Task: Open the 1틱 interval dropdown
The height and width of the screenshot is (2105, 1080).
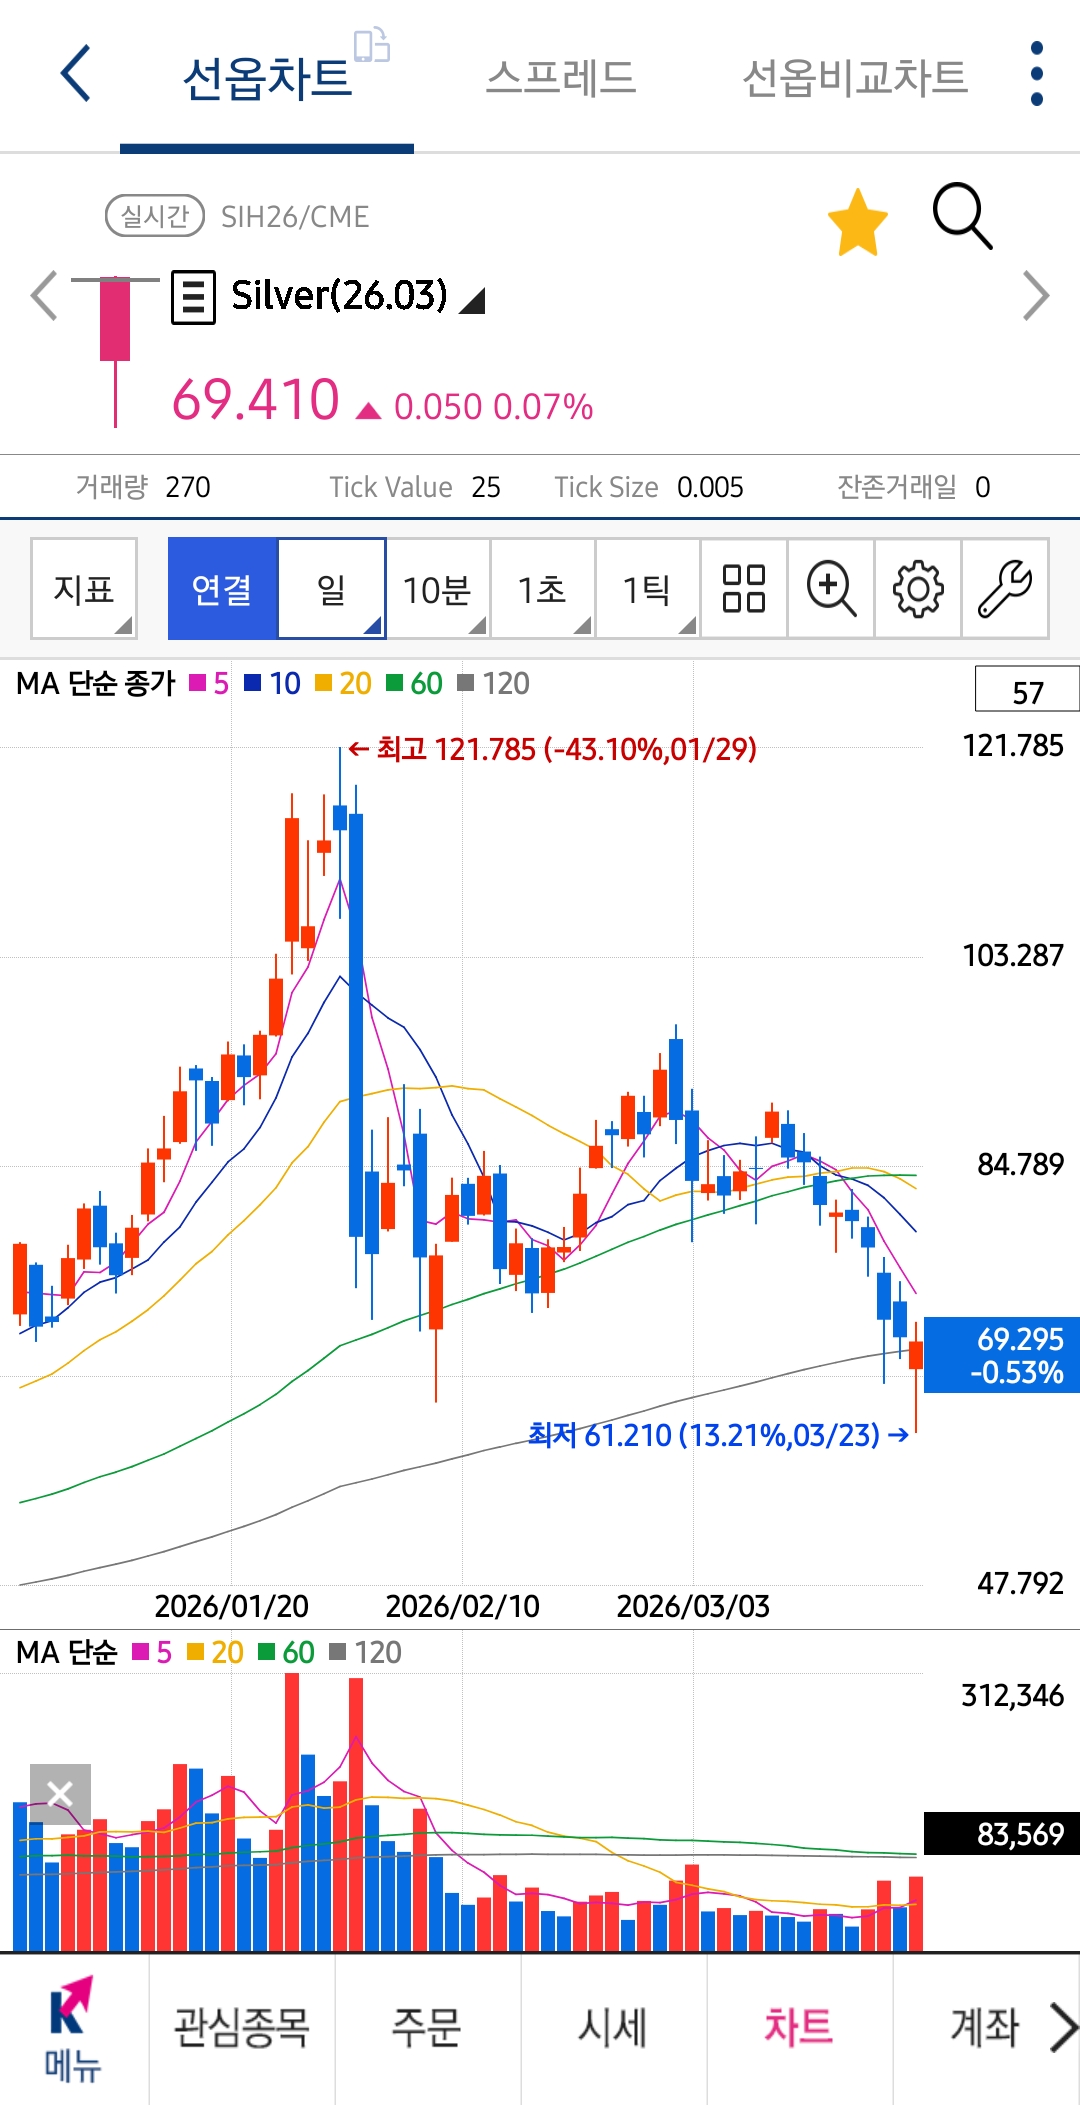Action: 648,588
